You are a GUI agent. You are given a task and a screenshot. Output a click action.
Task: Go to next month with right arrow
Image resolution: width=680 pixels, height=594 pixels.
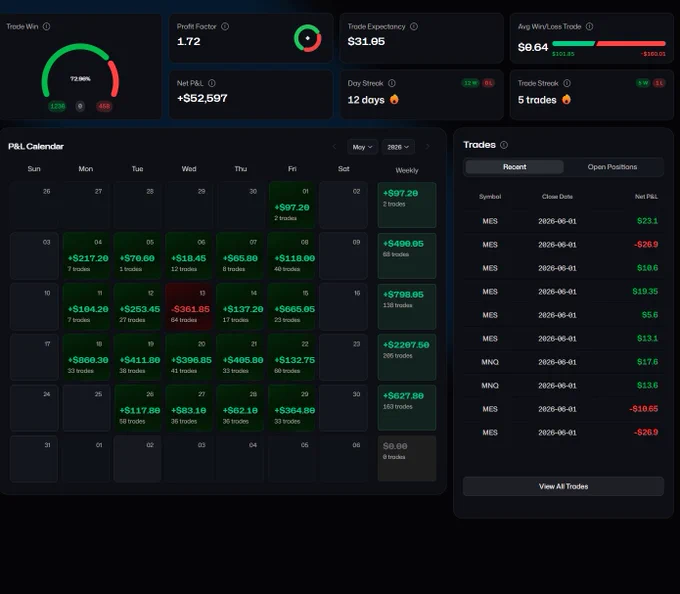(428, 147)
